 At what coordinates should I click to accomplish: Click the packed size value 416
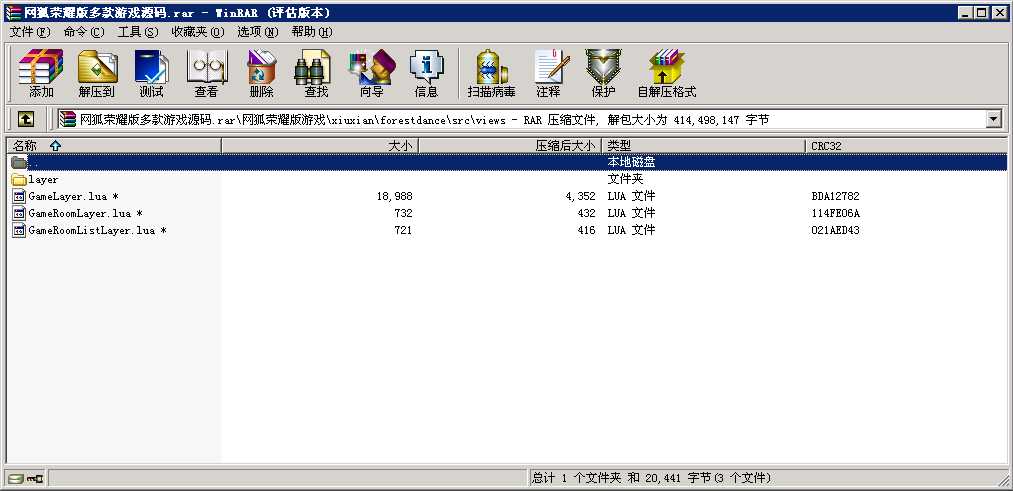587,230
